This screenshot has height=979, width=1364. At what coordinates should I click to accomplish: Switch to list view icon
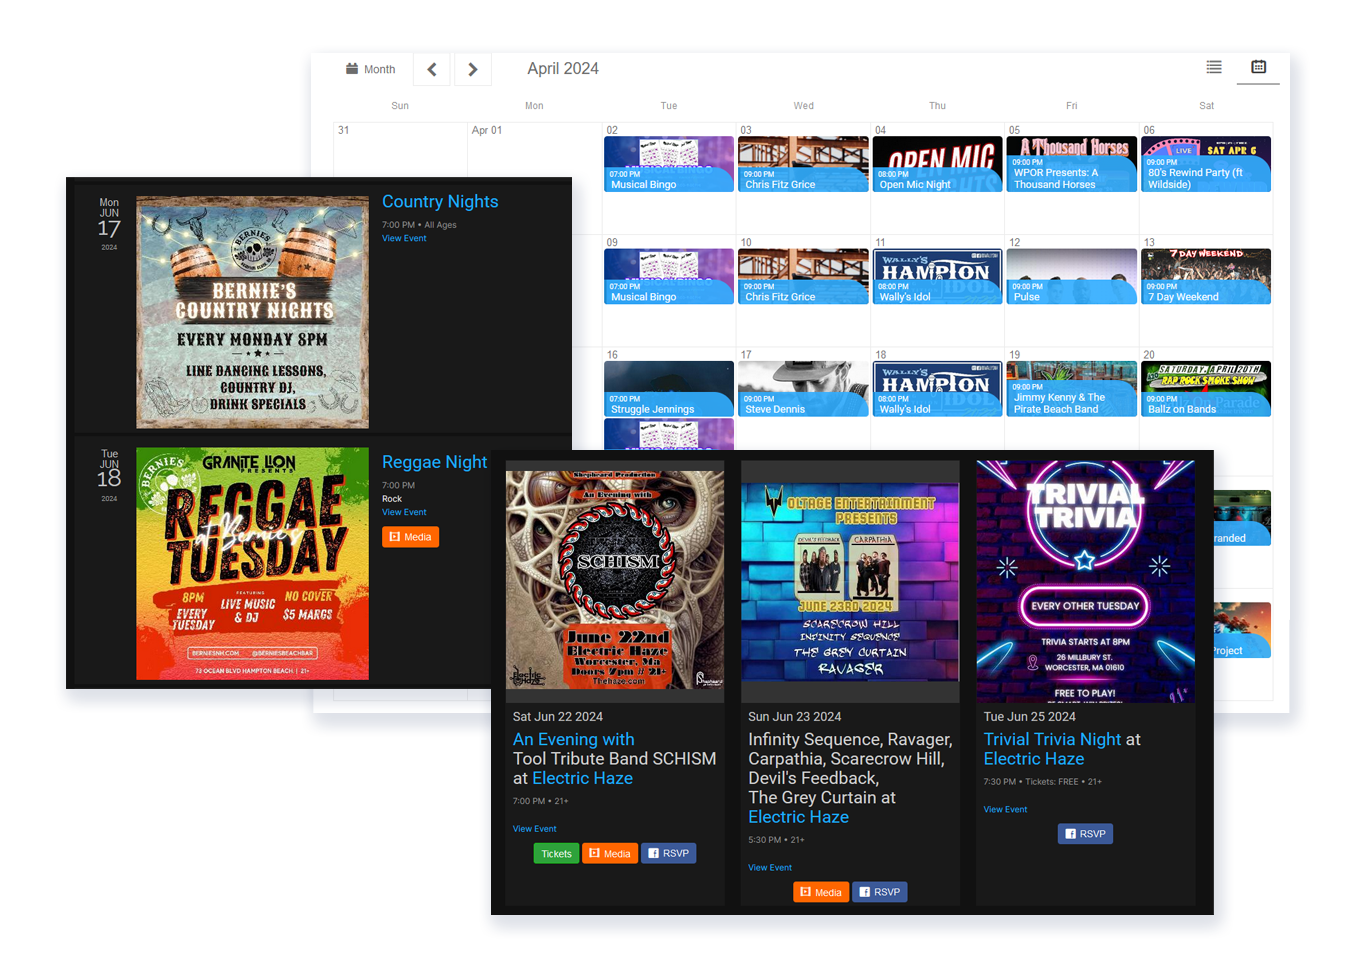(1214, 67)
